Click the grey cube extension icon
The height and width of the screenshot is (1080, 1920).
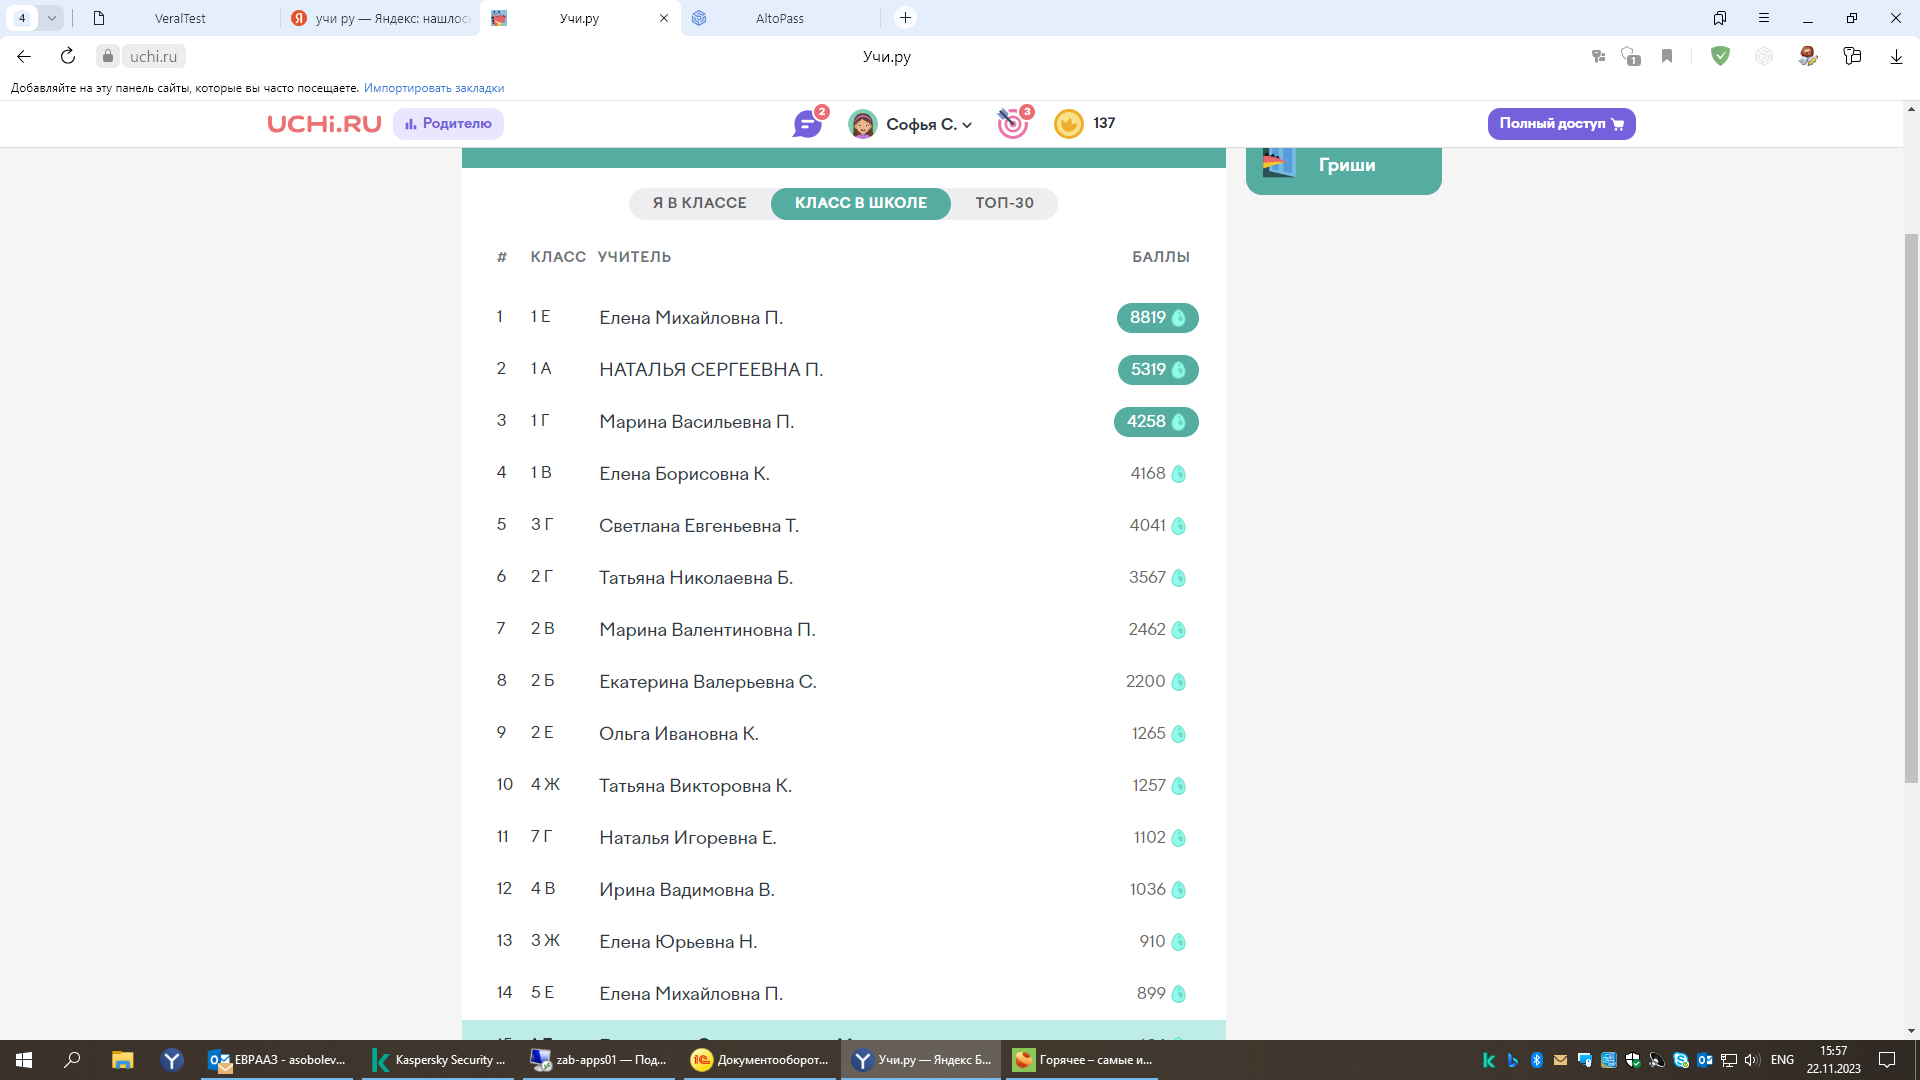1764,56
